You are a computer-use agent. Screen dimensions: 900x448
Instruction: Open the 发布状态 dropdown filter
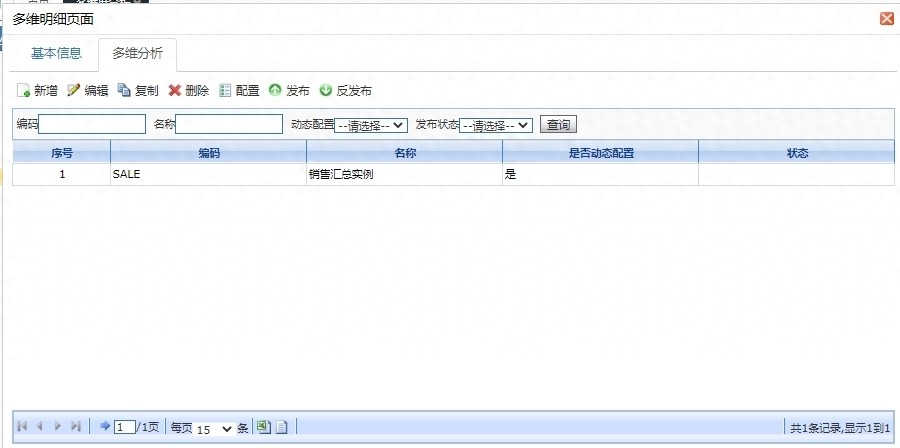pos(496,125)
